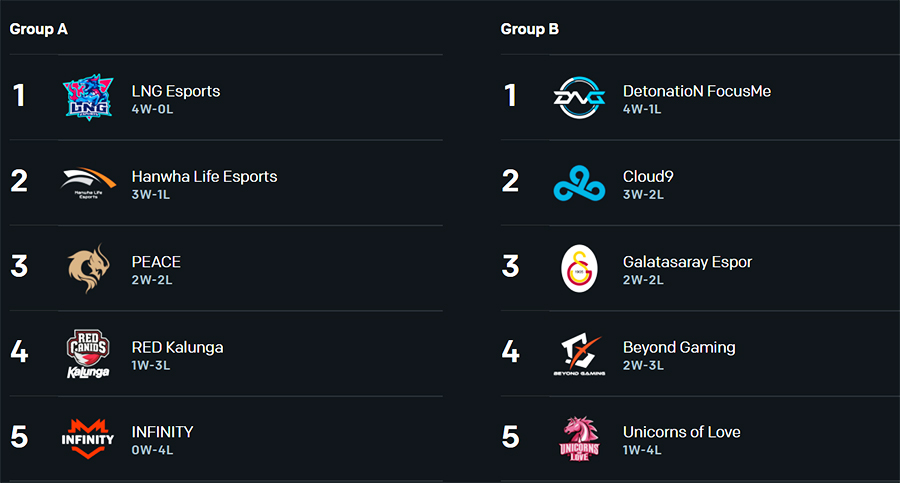Open the RED Canids Kalunga logo
The height and width of the screenshot is (483, 900).
(88, 354)
